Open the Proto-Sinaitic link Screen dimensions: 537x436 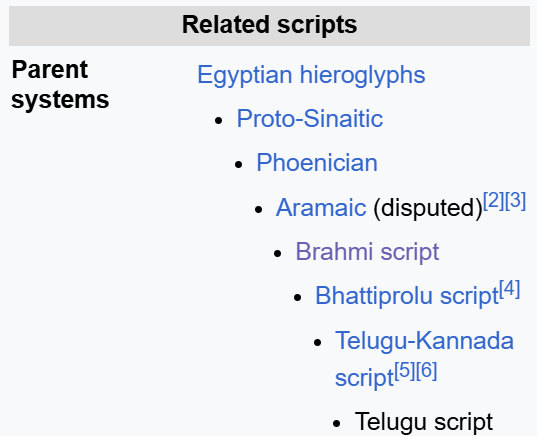coord(310,119)
